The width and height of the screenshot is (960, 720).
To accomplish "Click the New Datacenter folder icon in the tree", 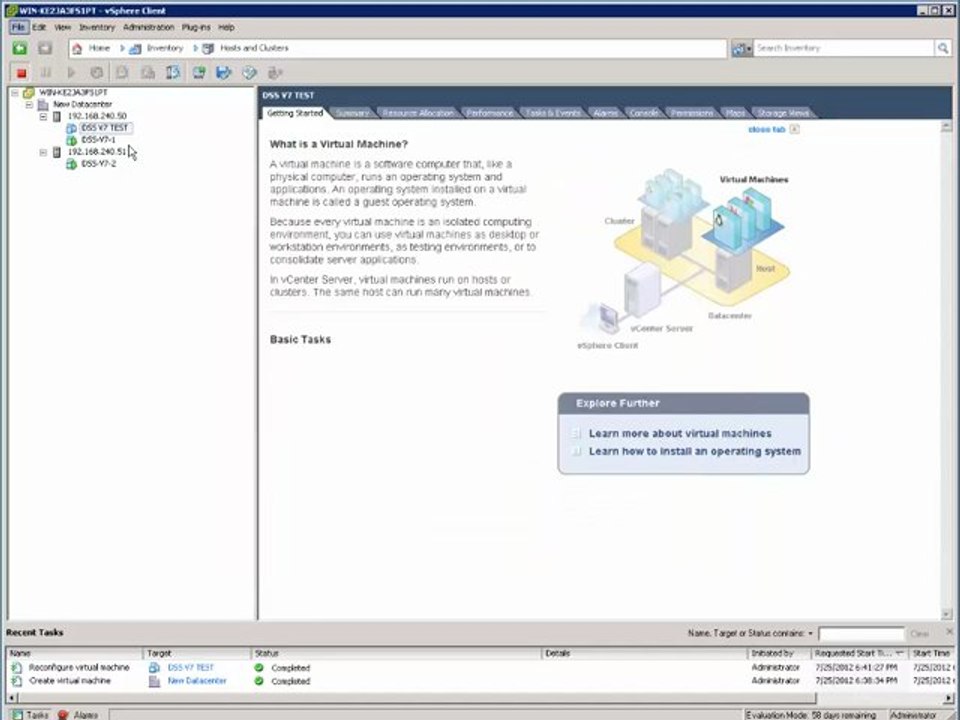I will (x=43, y=105).
